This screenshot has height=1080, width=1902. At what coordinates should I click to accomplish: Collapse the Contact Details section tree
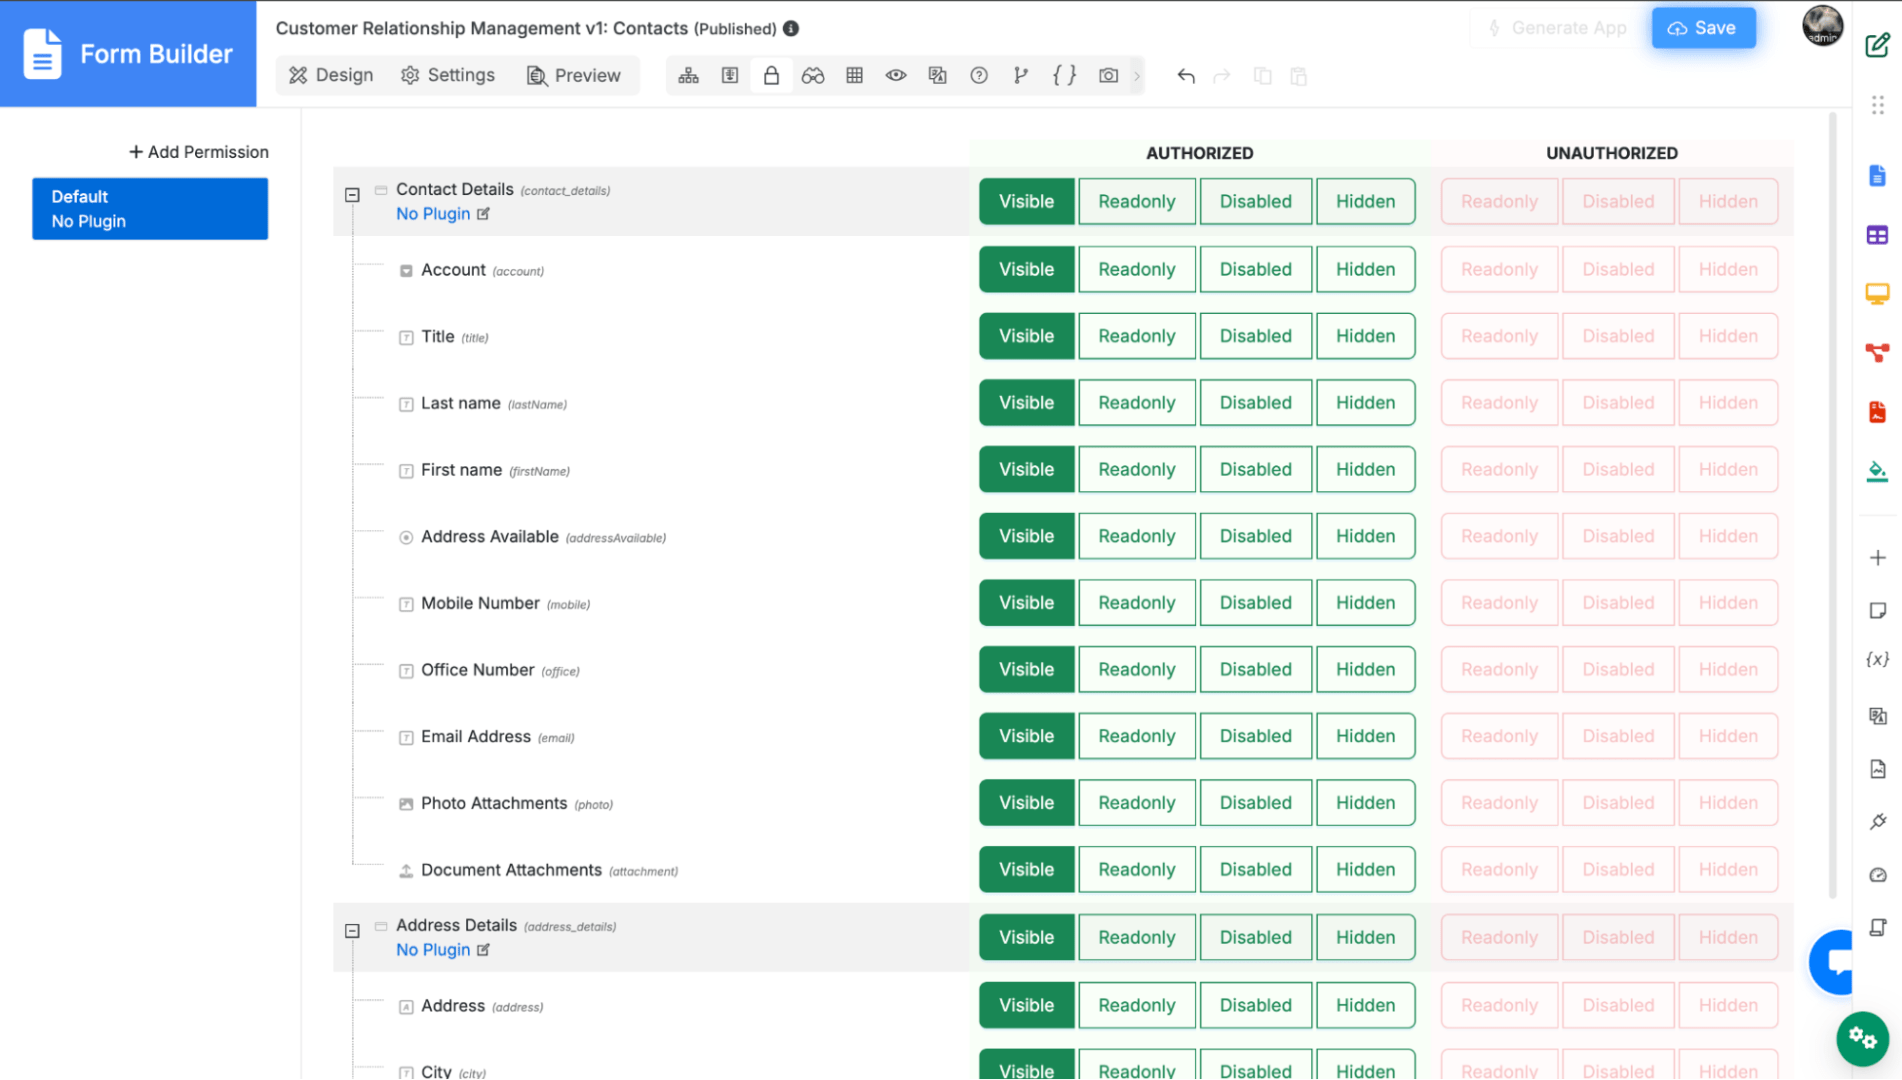tap(352, 195)
